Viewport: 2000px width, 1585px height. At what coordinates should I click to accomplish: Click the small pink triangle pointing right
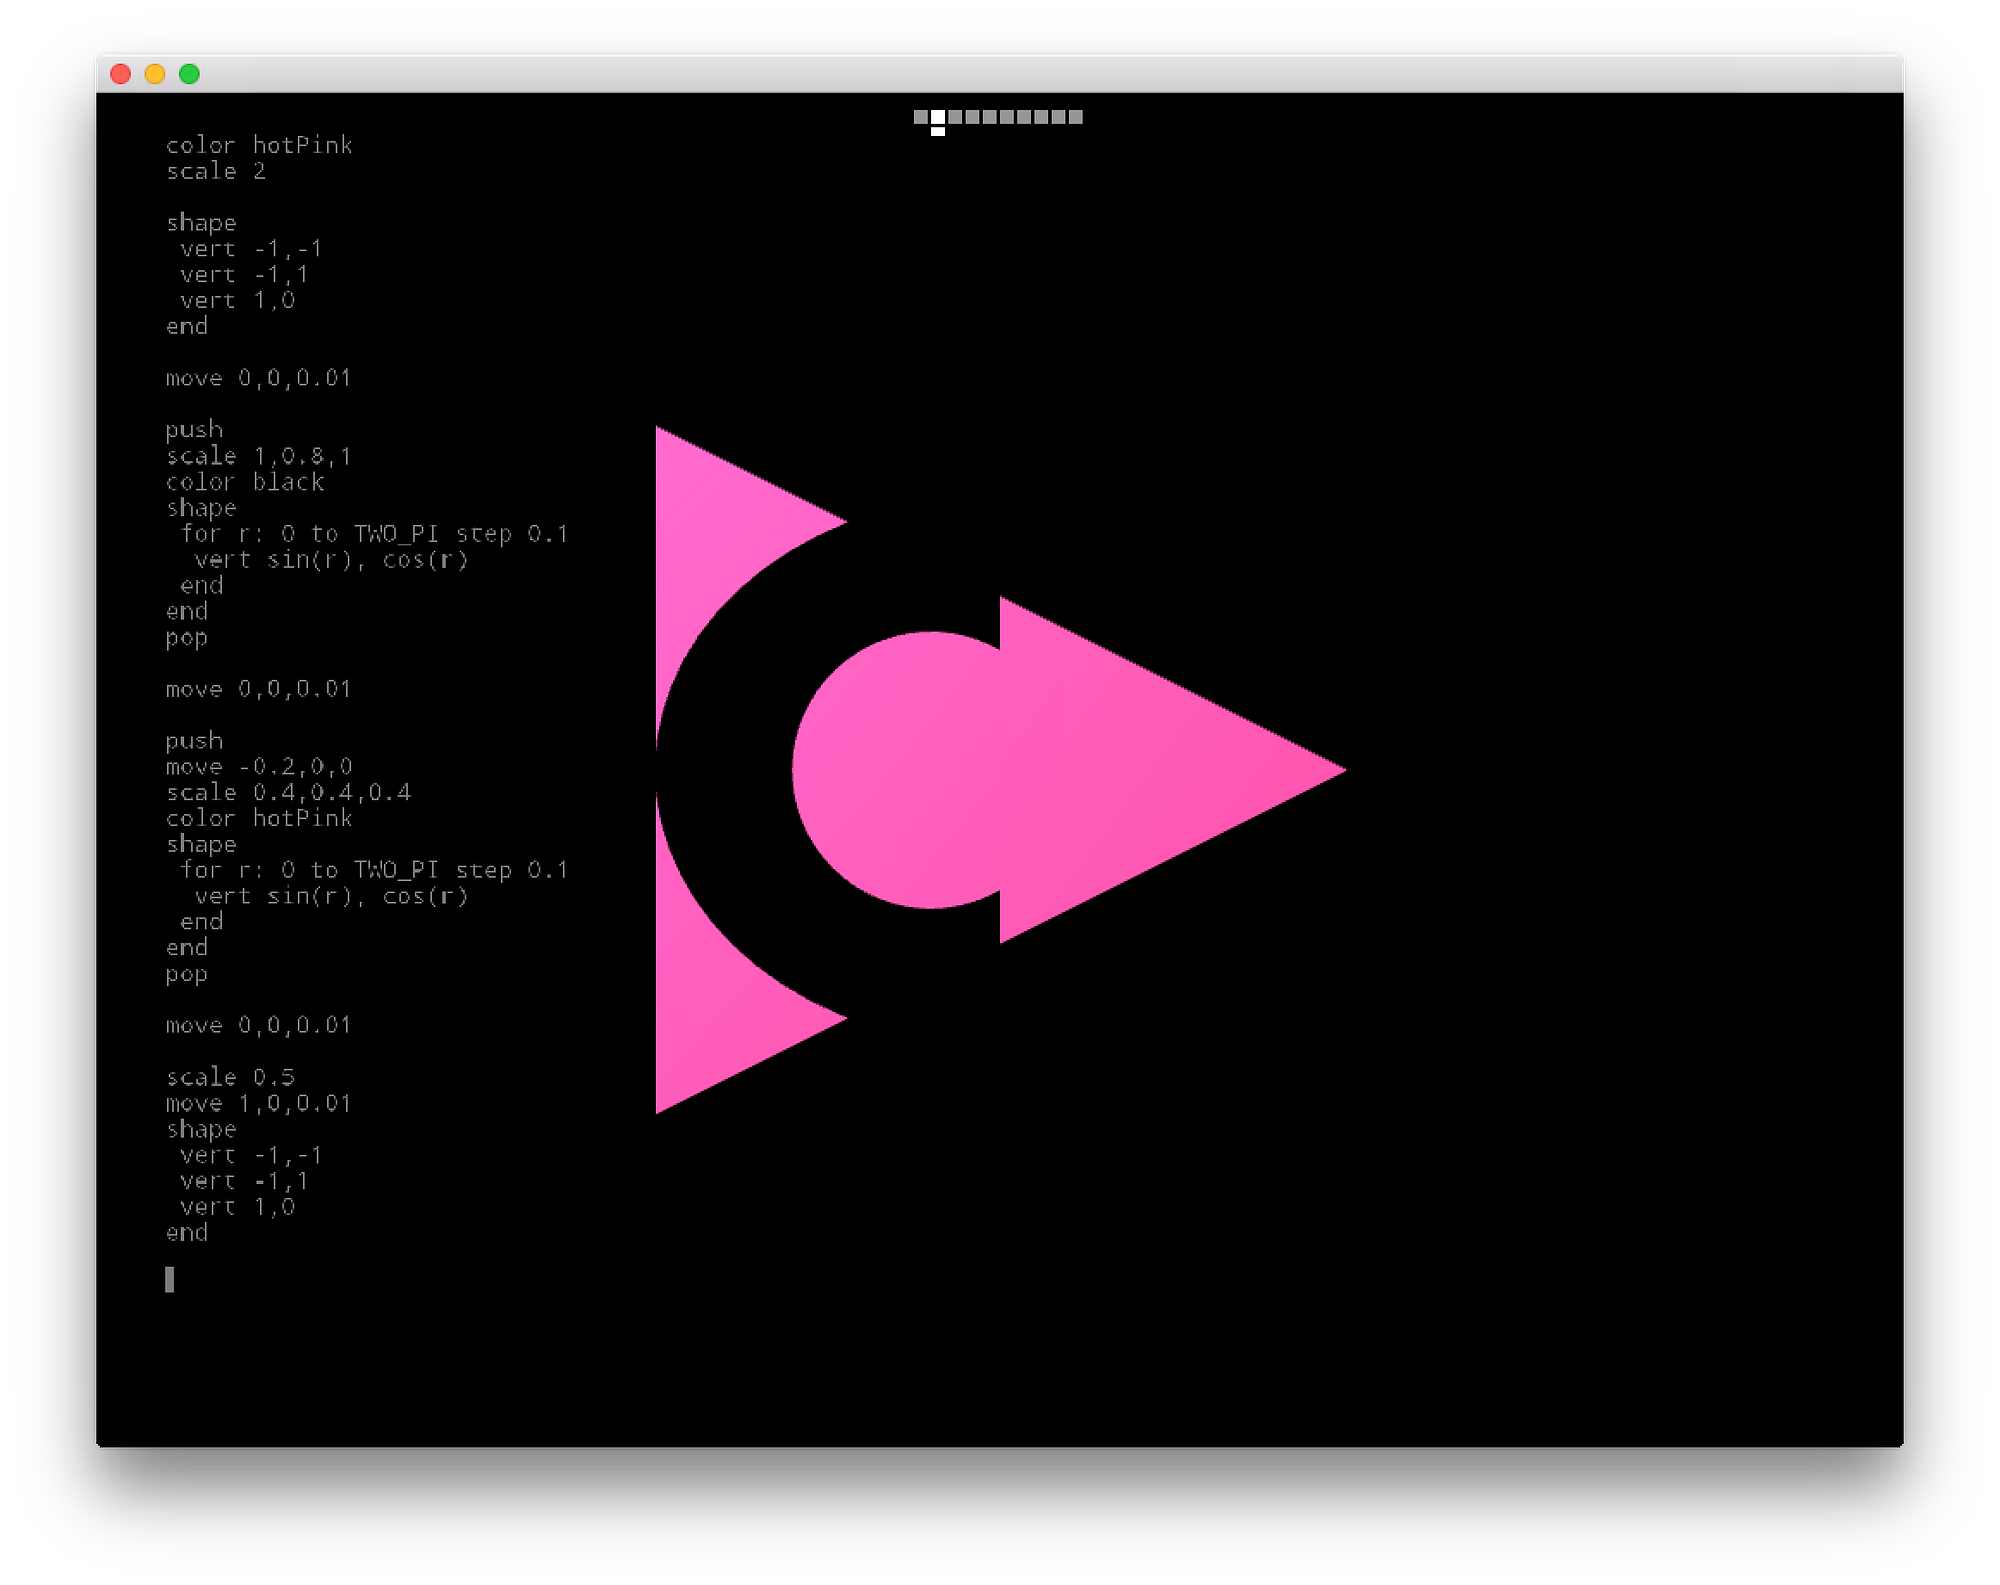1150,770
